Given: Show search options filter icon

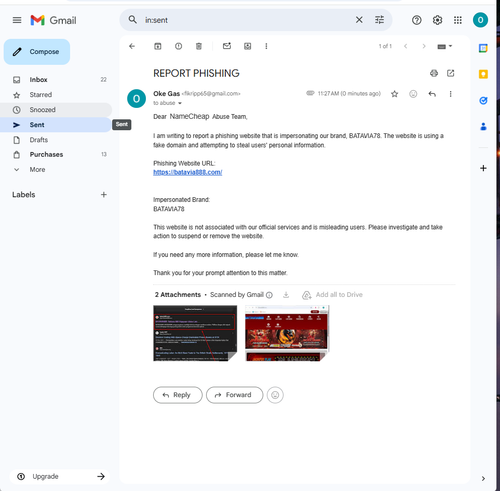Looking at the screenshot, I should pos(379,20).
